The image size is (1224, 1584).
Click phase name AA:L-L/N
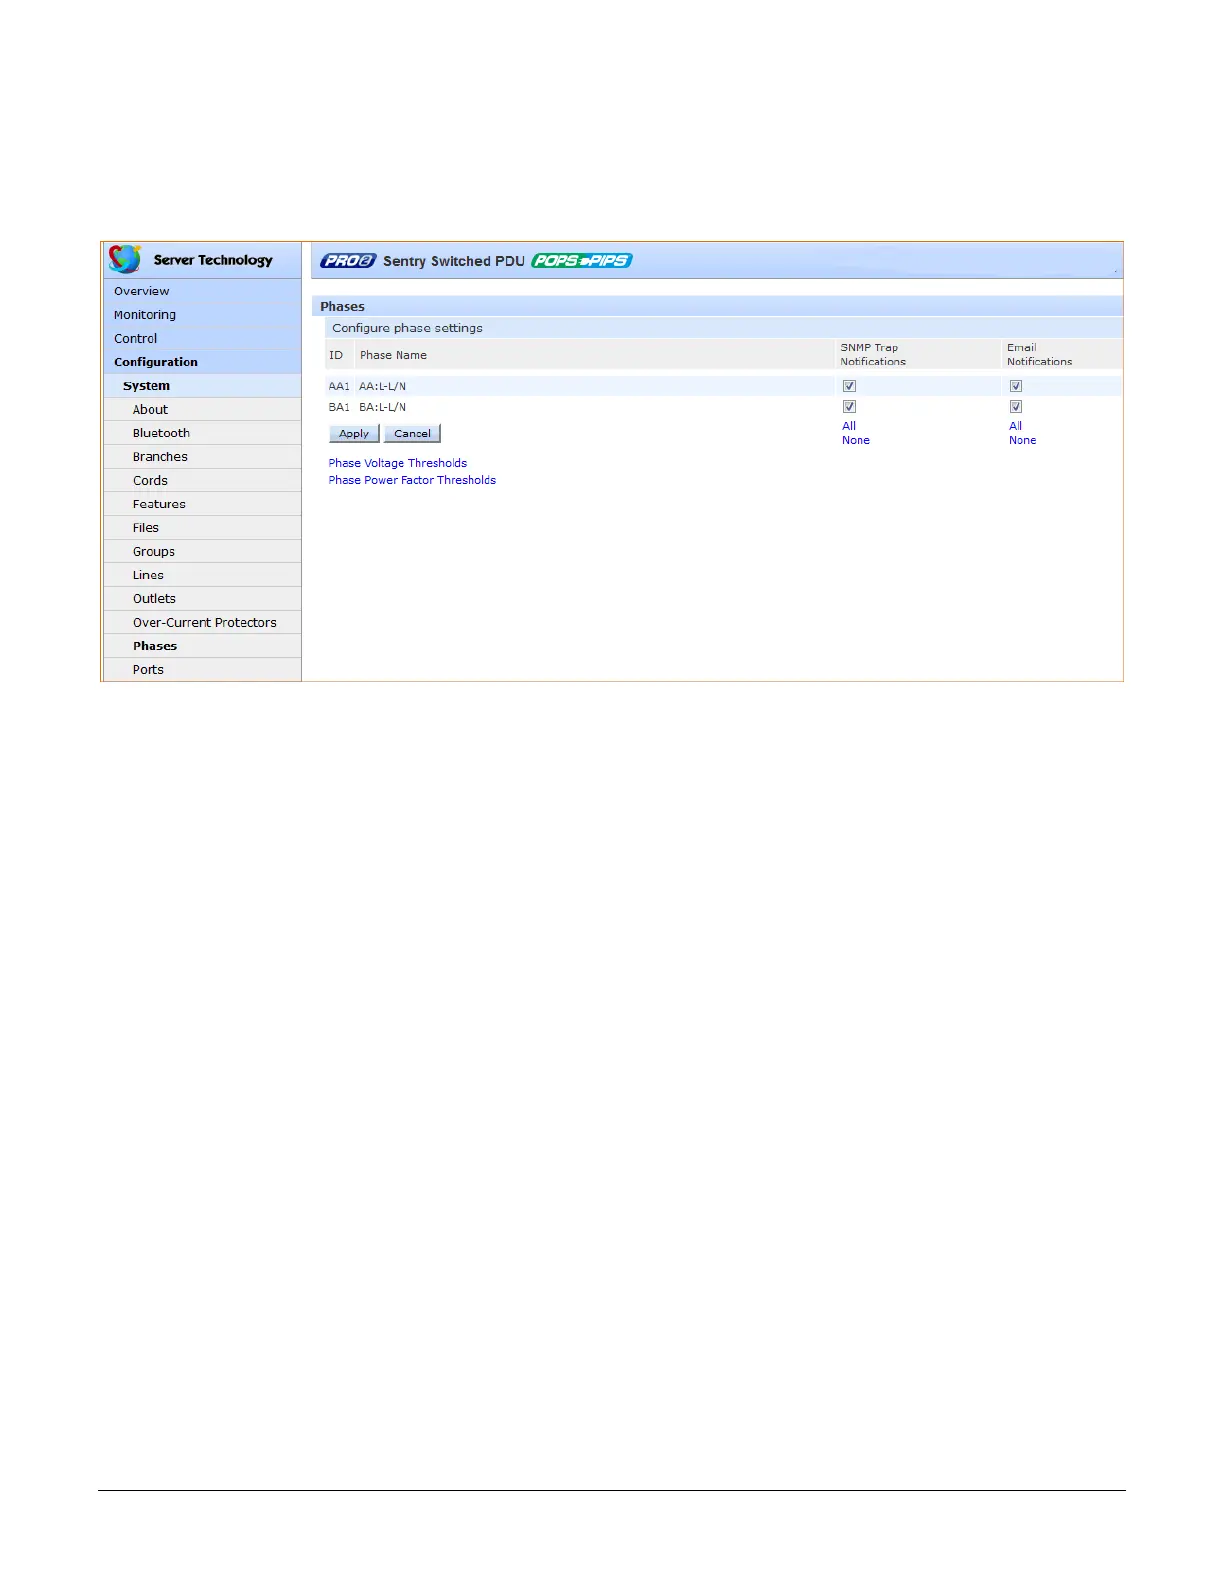[x=383, y=386]
